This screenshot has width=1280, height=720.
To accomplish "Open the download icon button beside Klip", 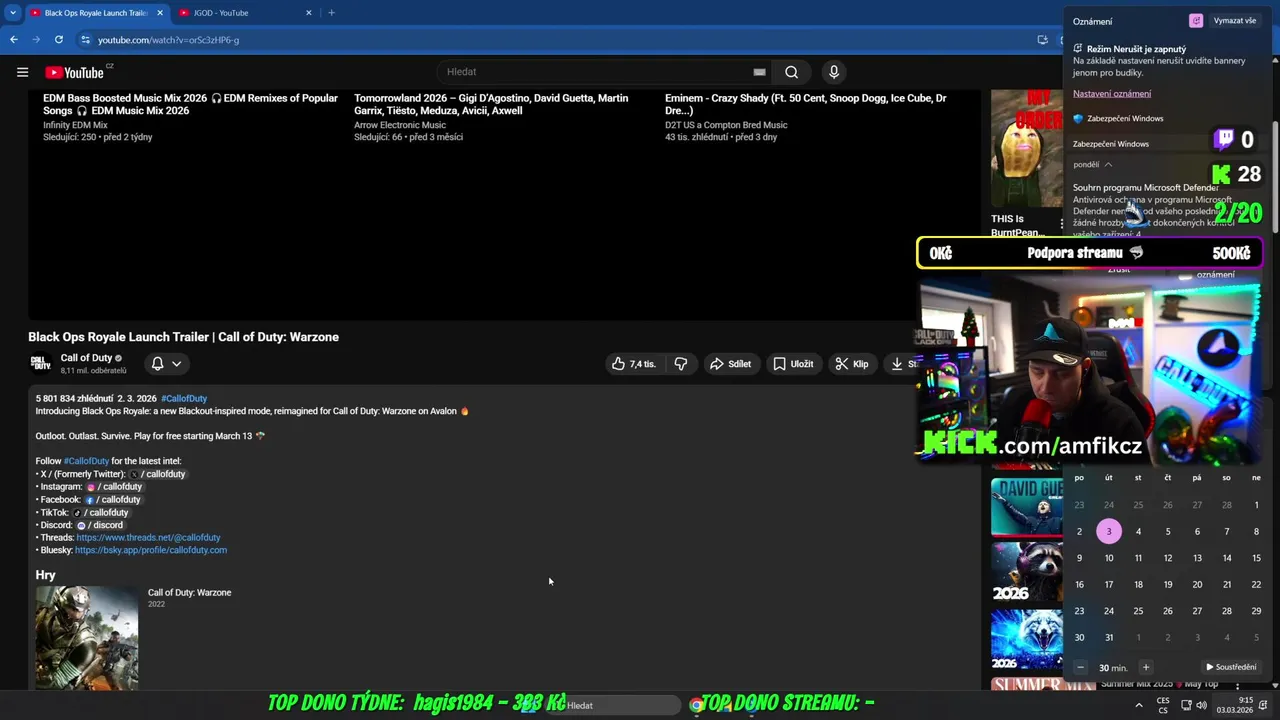I will (900, 364).
